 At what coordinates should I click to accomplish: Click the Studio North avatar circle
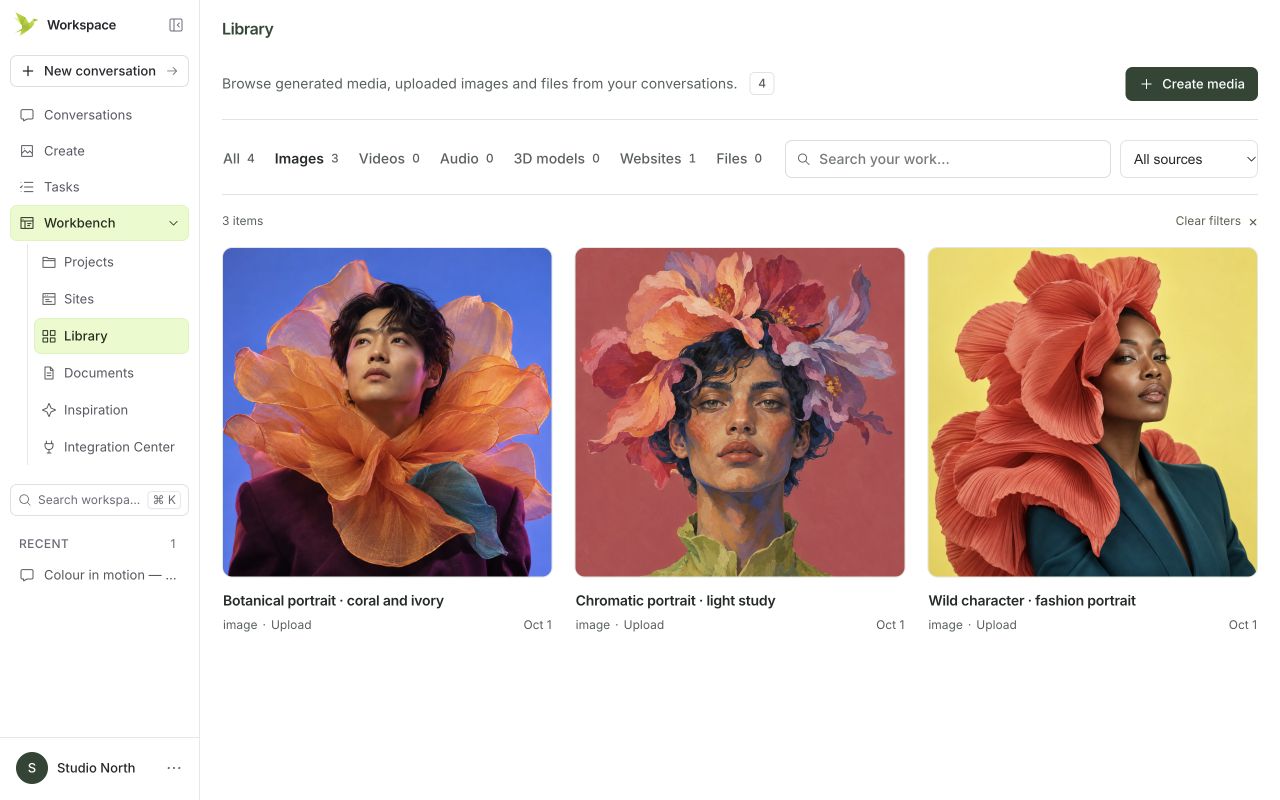(x=32, y=768)
